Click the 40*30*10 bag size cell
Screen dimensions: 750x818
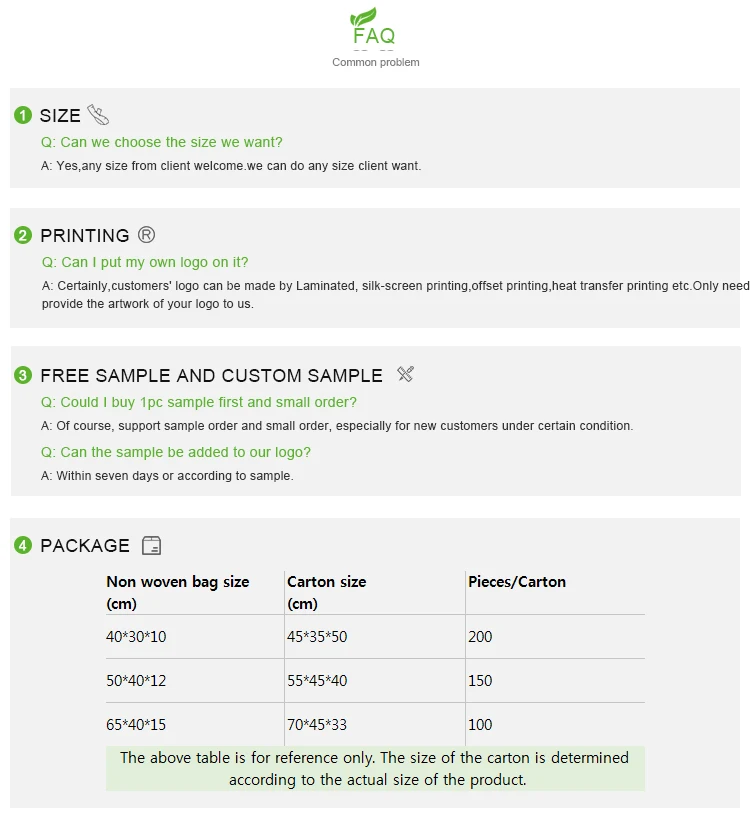(x=136, y=637)
